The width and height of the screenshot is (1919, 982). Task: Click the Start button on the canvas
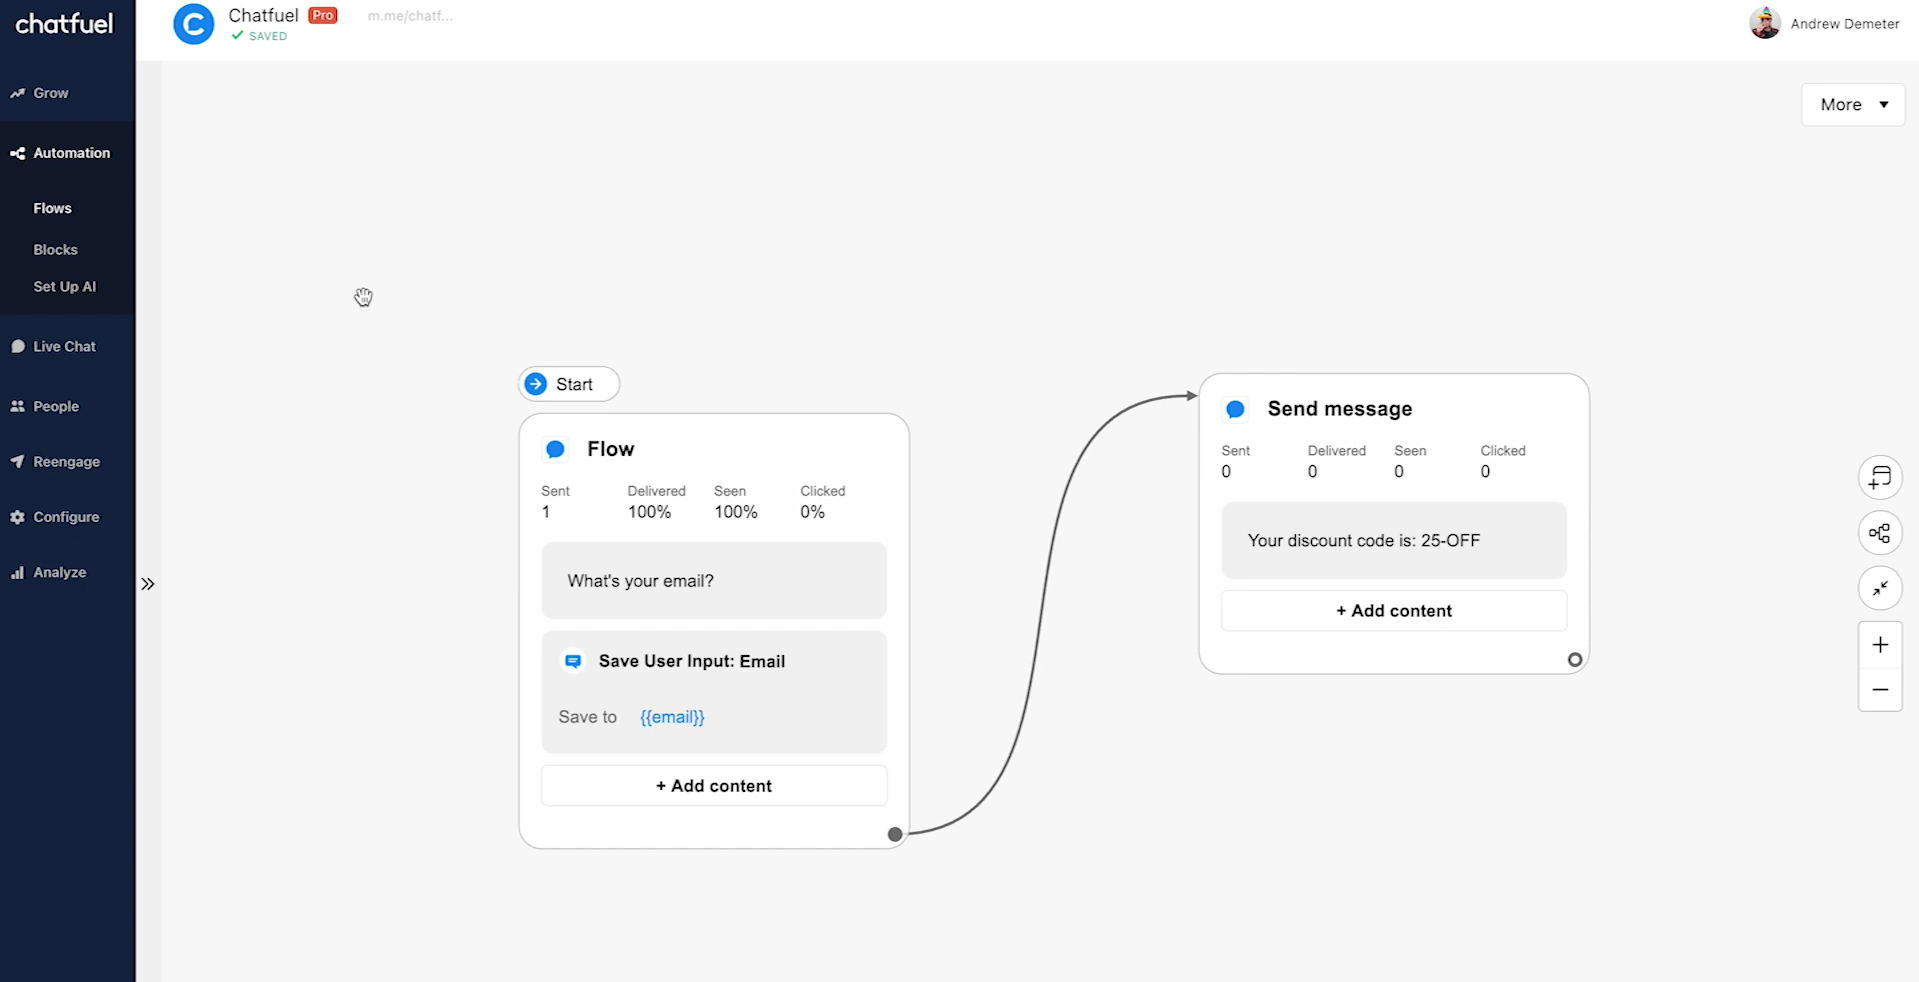[568, 384]
